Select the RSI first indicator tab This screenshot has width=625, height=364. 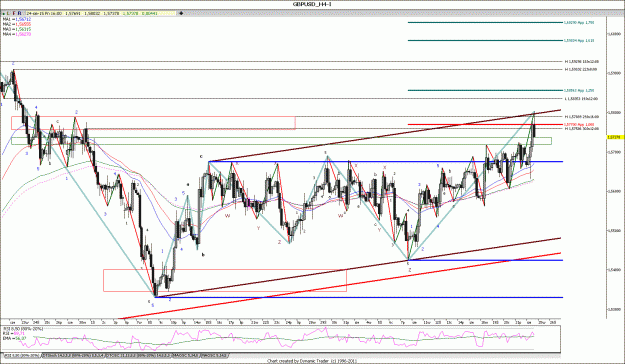click(22, 356)
